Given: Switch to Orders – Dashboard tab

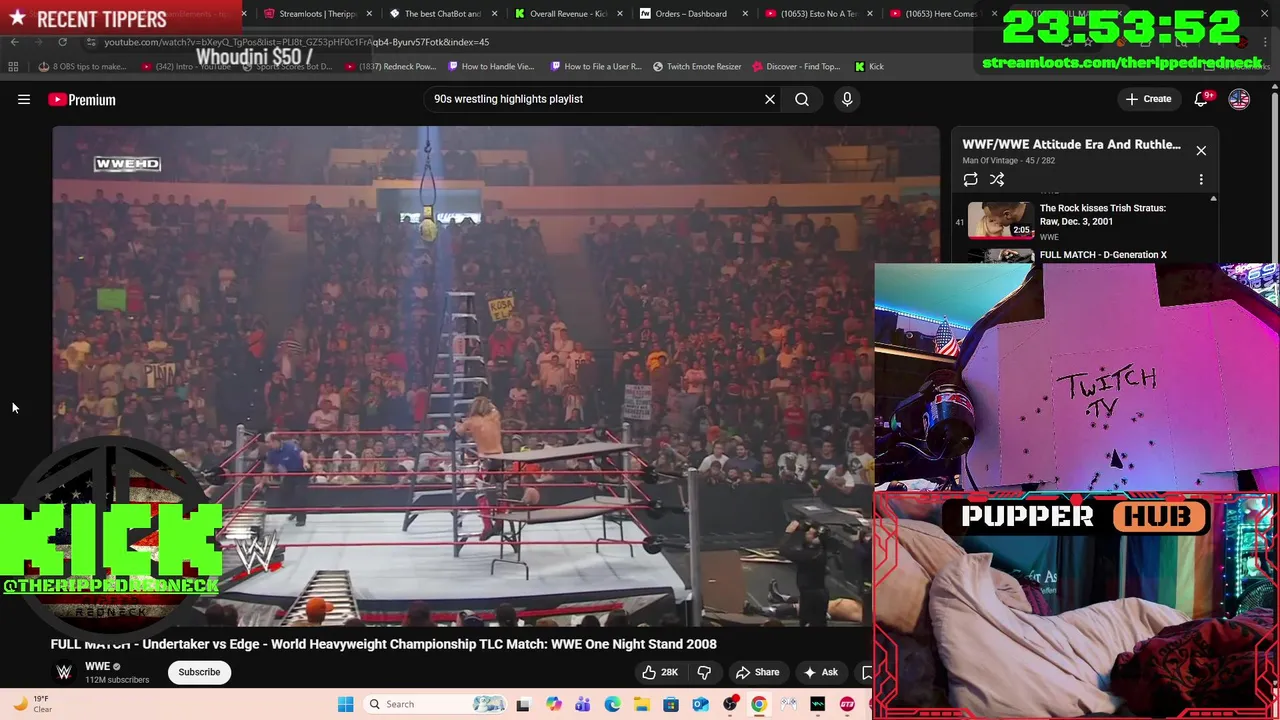Looking at the screenshot, I should pyautogui.click(x=692, y=14).
